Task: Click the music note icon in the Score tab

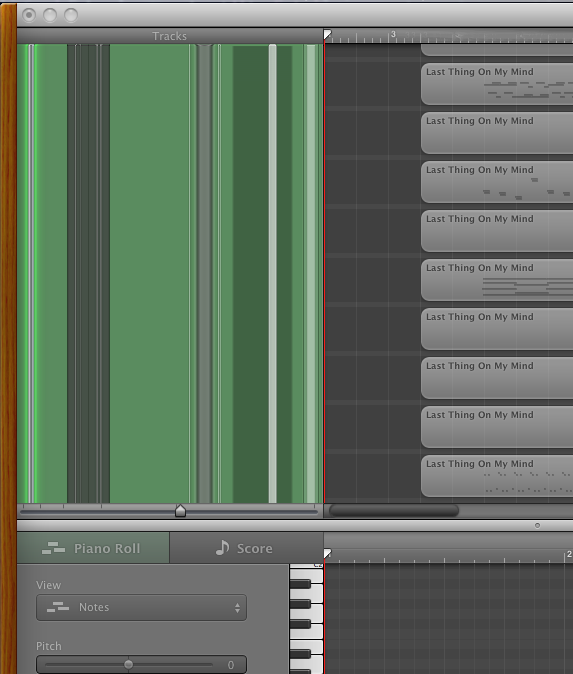Action: pos(222,548)
